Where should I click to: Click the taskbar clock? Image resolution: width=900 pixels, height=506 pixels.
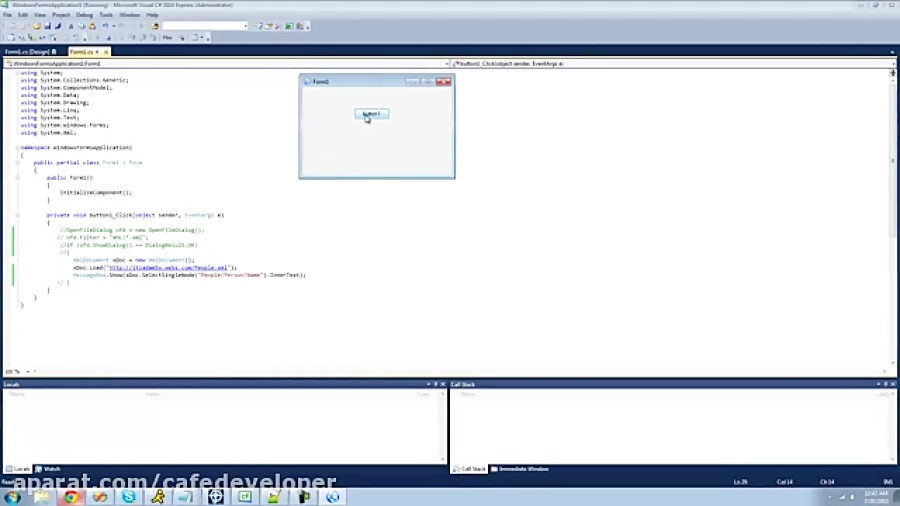876,497
